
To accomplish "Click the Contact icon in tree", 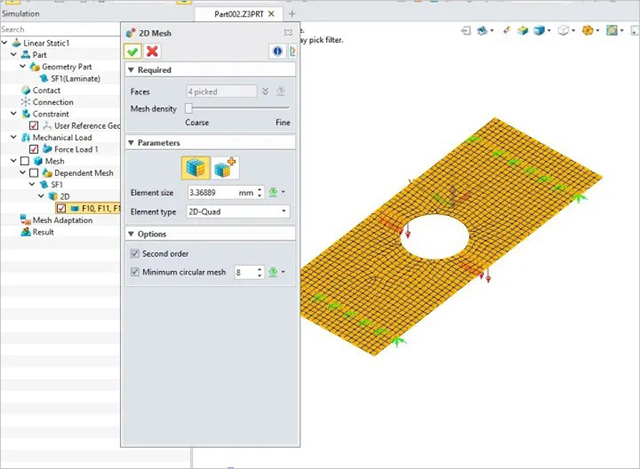I will click(25, 90).
